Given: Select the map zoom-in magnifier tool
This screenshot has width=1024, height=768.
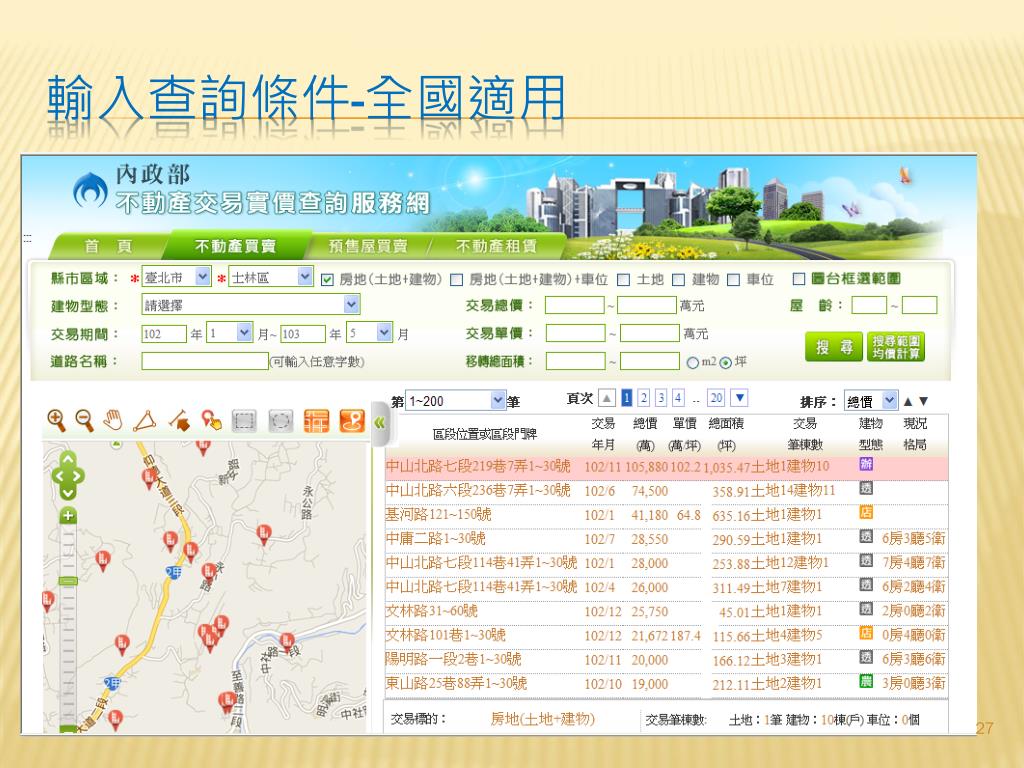Looking at the screenshot, I should 56,421.
